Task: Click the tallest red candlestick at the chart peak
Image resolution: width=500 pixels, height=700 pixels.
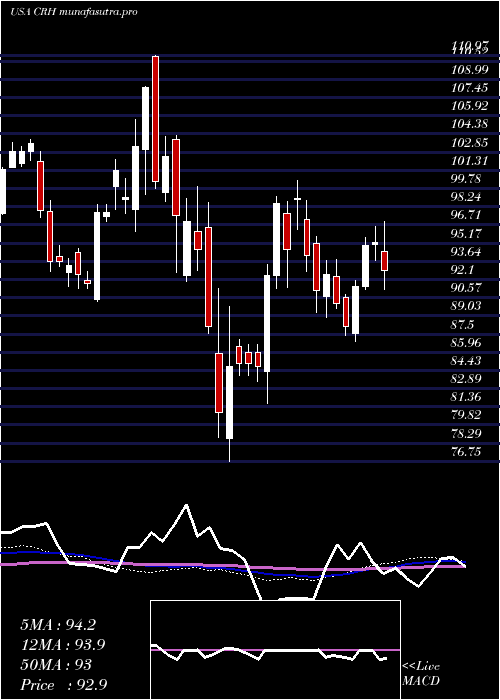Action: click(155, 119)
